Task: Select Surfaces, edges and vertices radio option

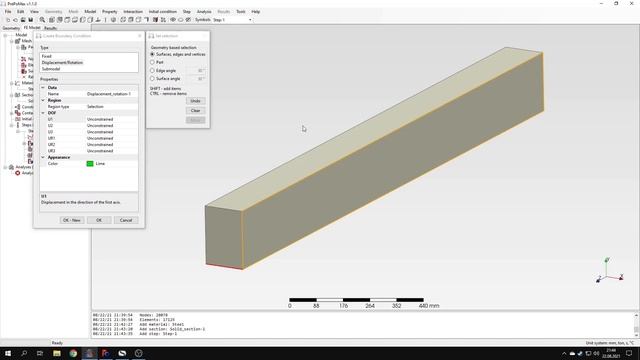Action: pyautogui.click(x=152, y=54)
